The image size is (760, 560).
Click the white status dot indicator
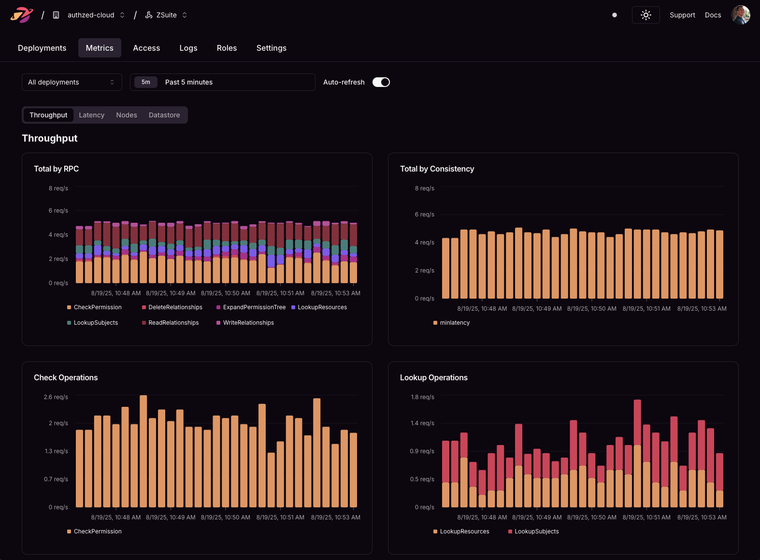pos(614,15)
